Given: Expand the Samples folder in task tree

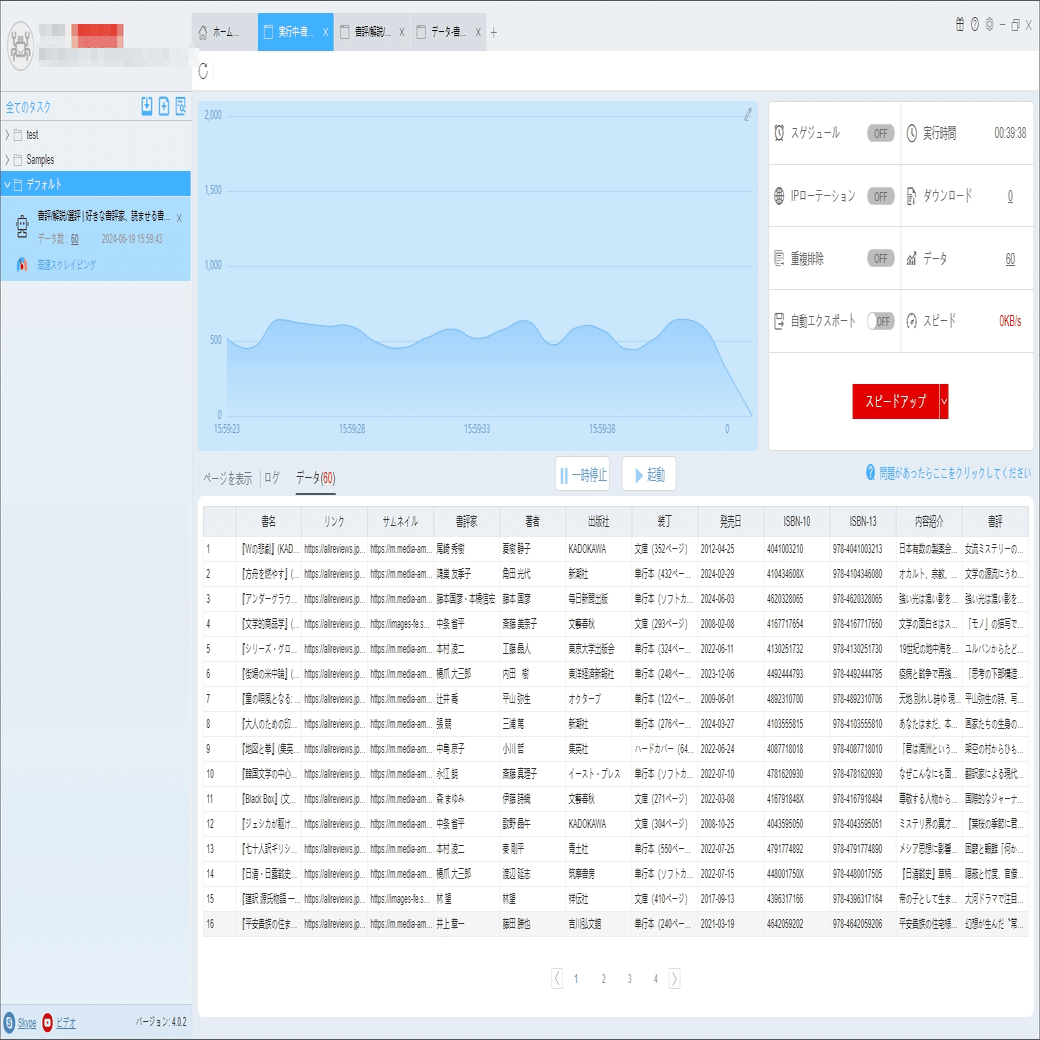Looking at the screenshot, I should pyautogui.click(x=7, y=160).
